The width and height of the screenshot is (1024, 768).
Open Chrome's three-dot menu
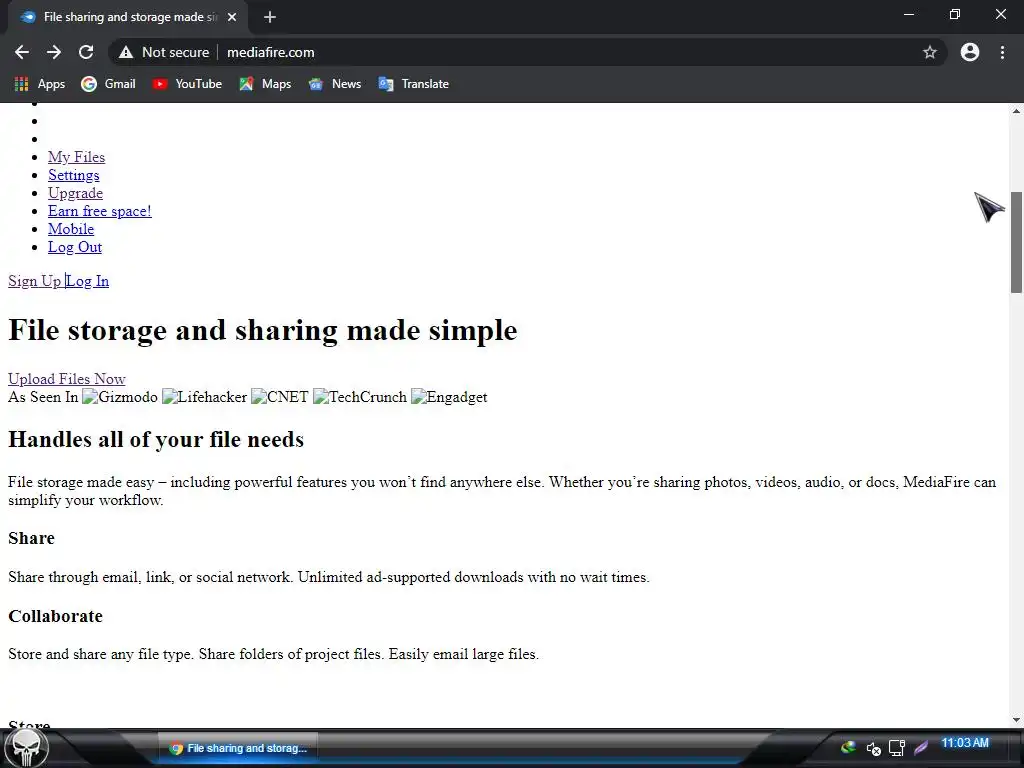click(1002, 52)
